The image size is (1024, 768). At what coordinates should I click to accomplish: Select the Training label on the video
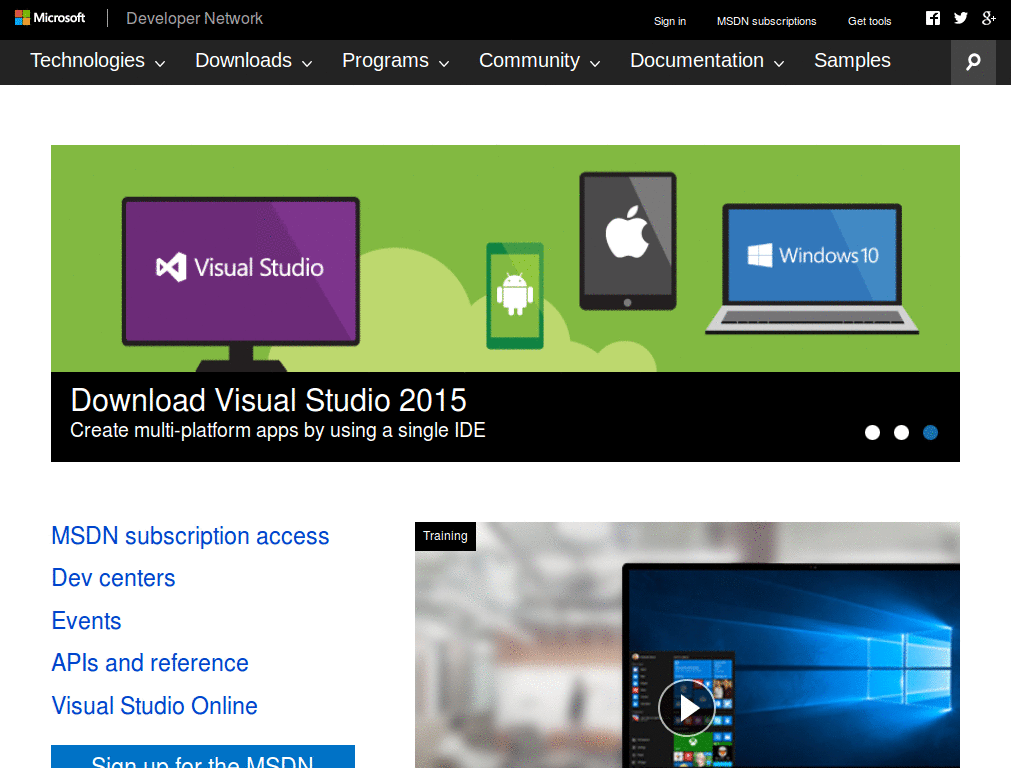coord(444,536)
